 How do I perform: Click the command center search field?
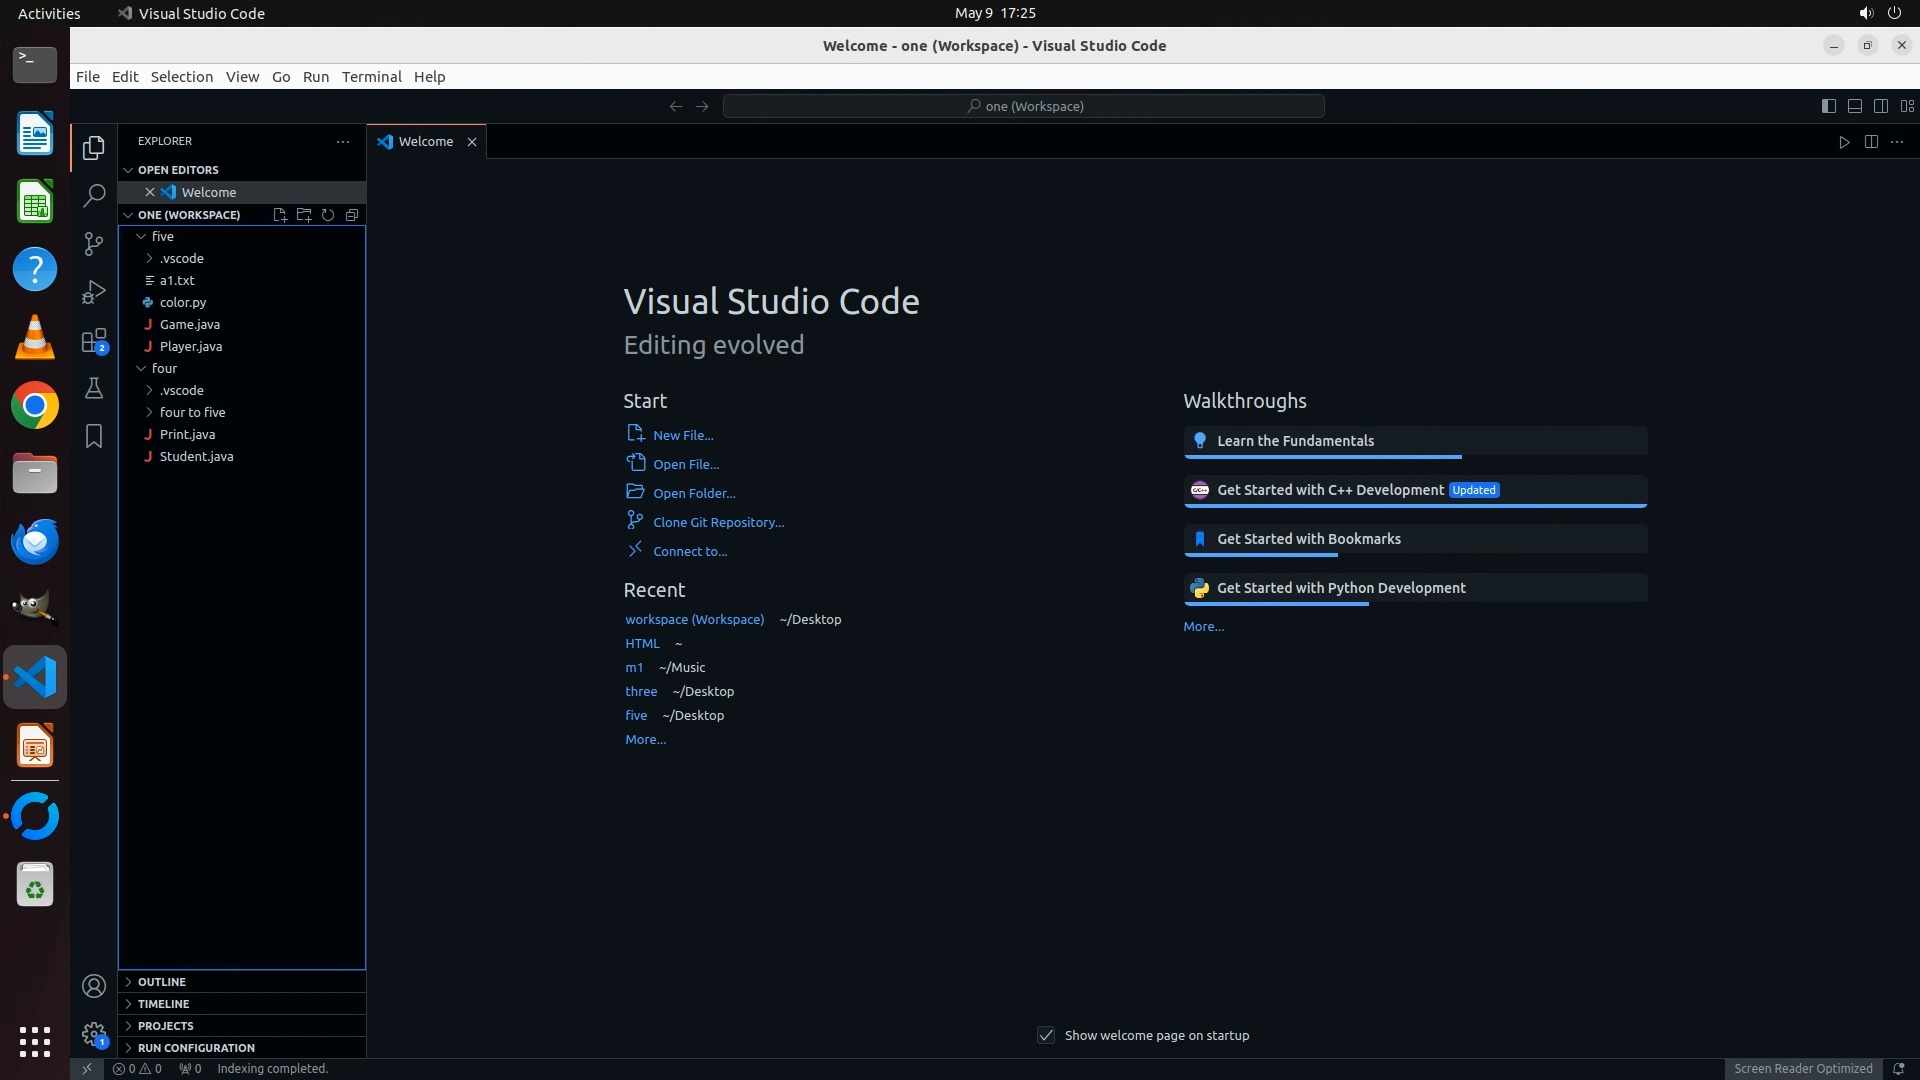coord(1024,106)
